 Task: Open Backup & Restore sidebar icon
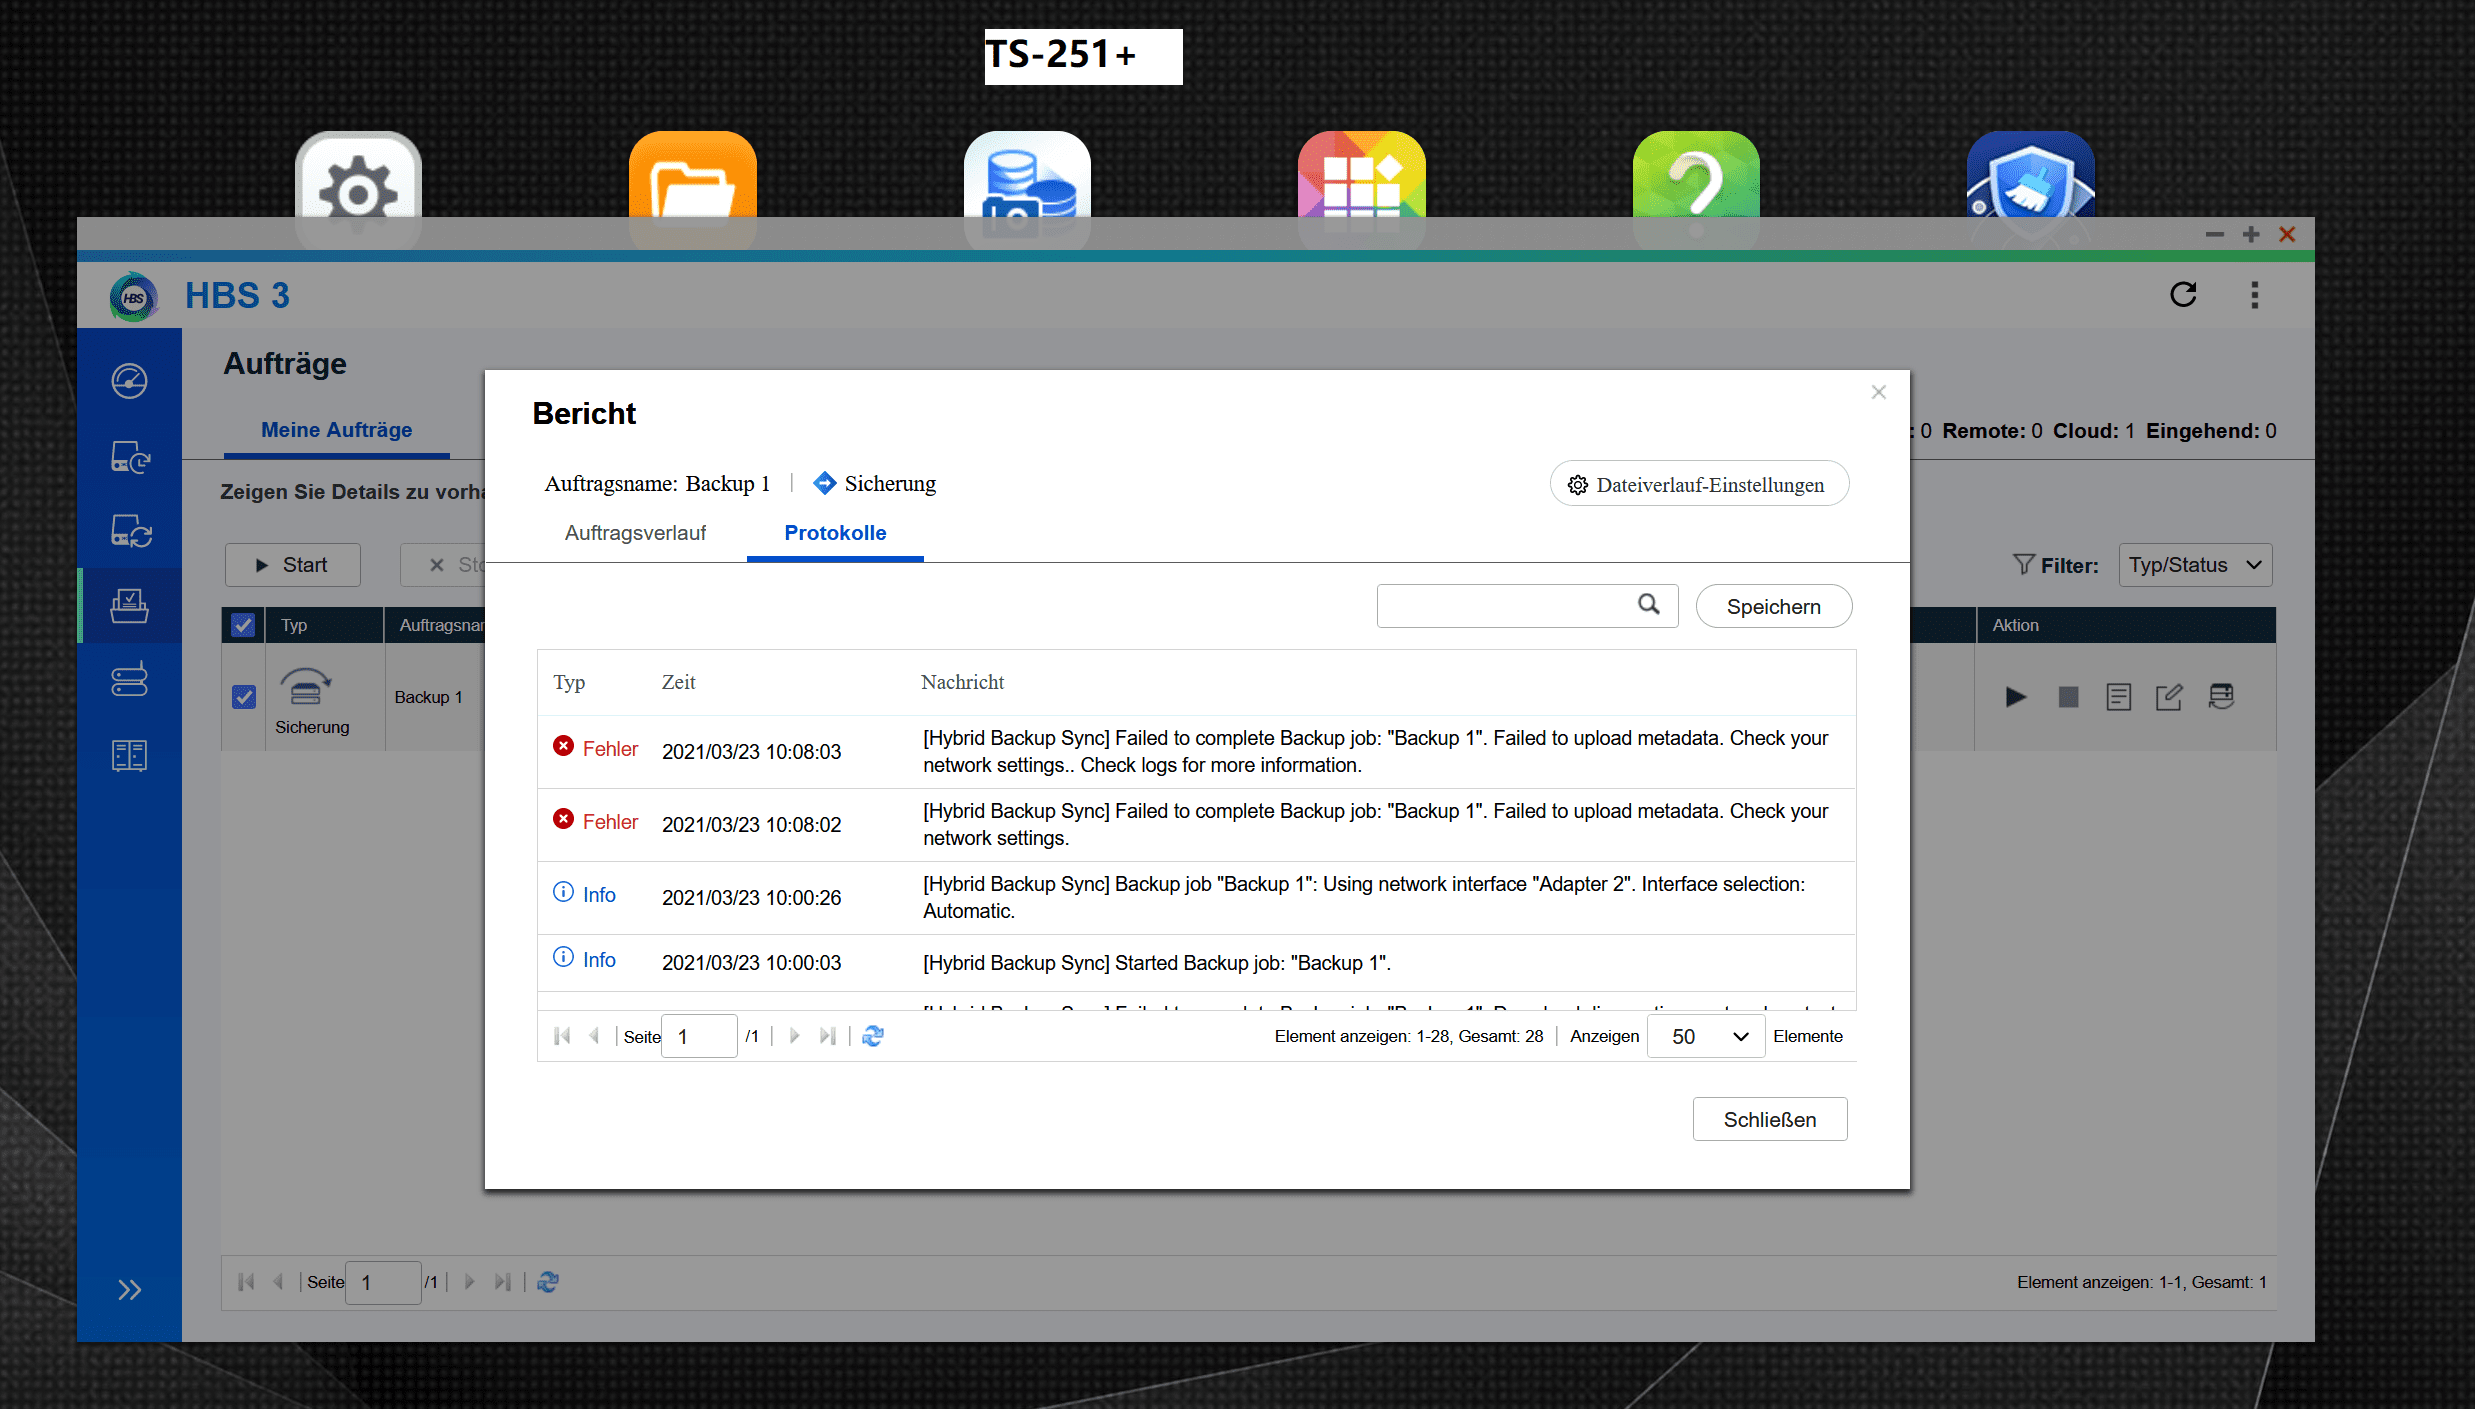click(x=129, y=457)
